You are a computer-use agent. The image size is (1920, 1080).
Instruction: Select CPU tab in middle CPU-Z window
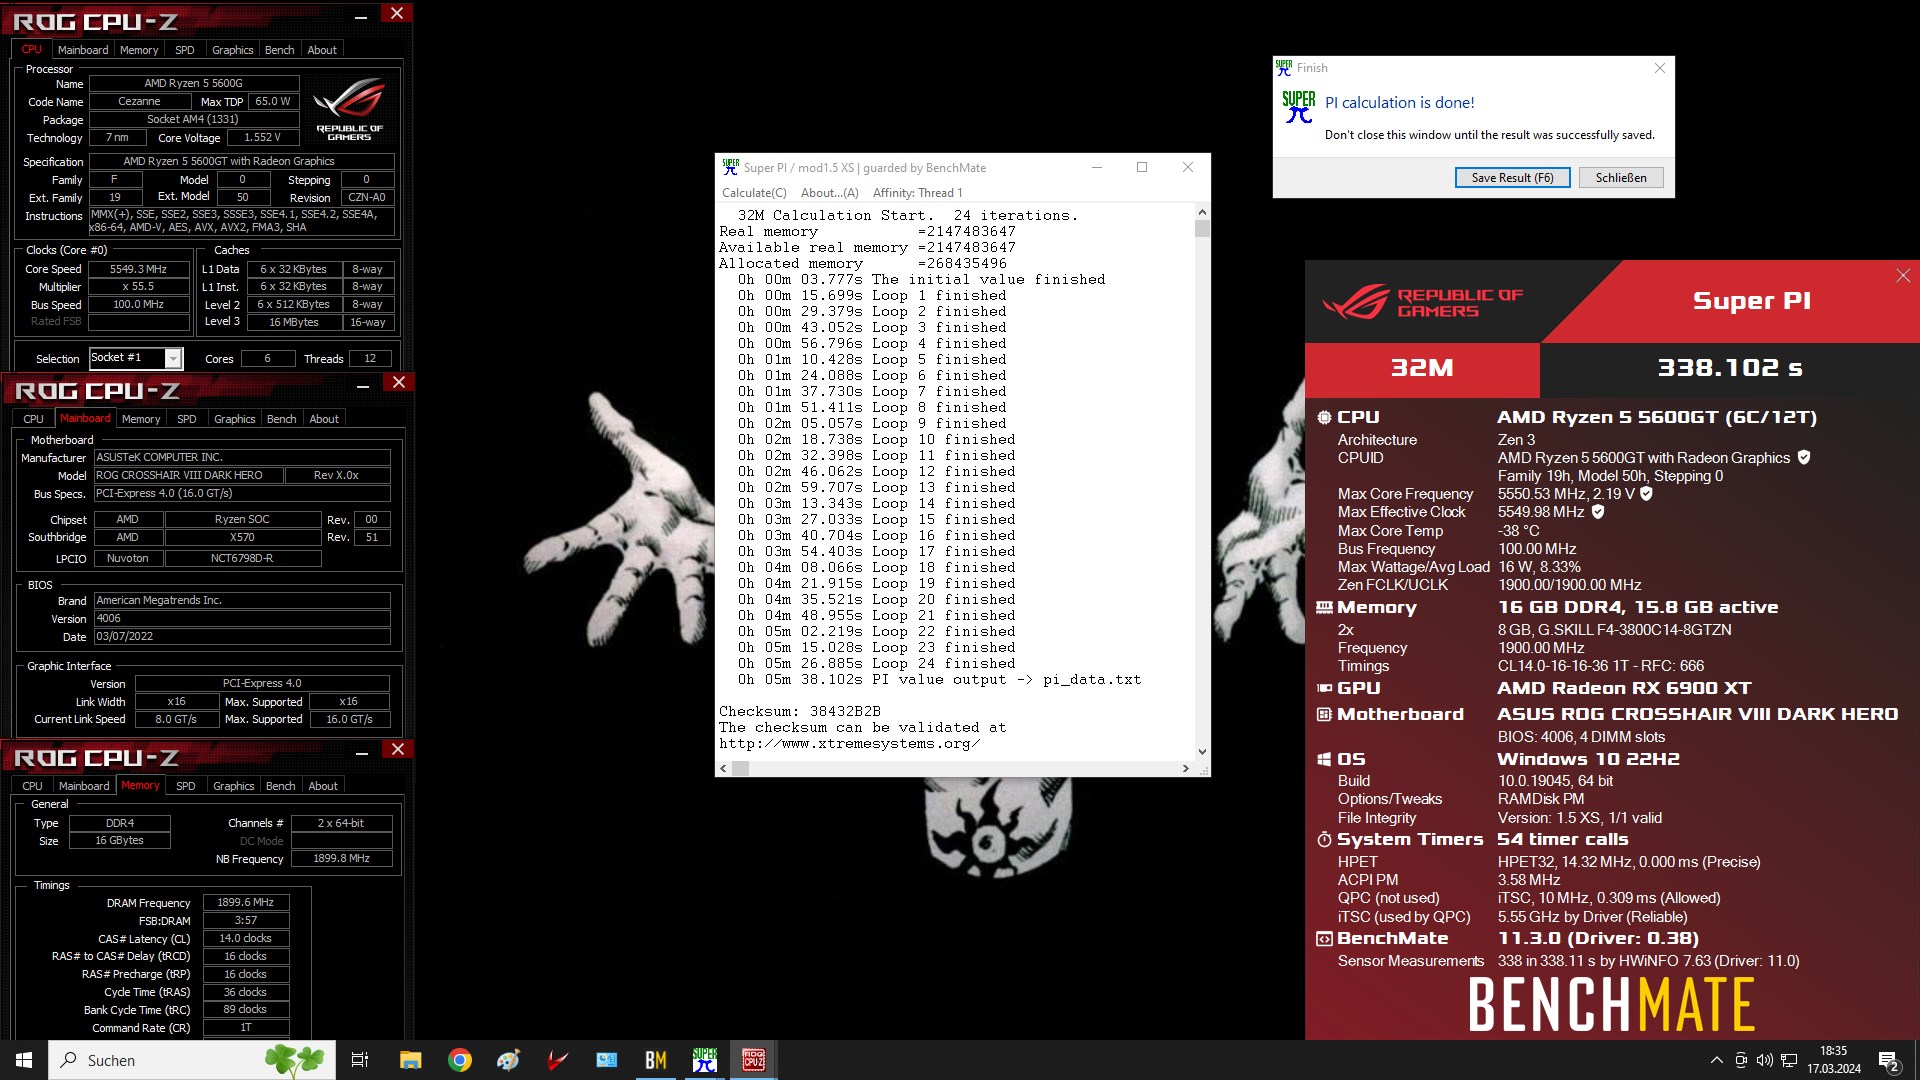click(x=34, y=419)
